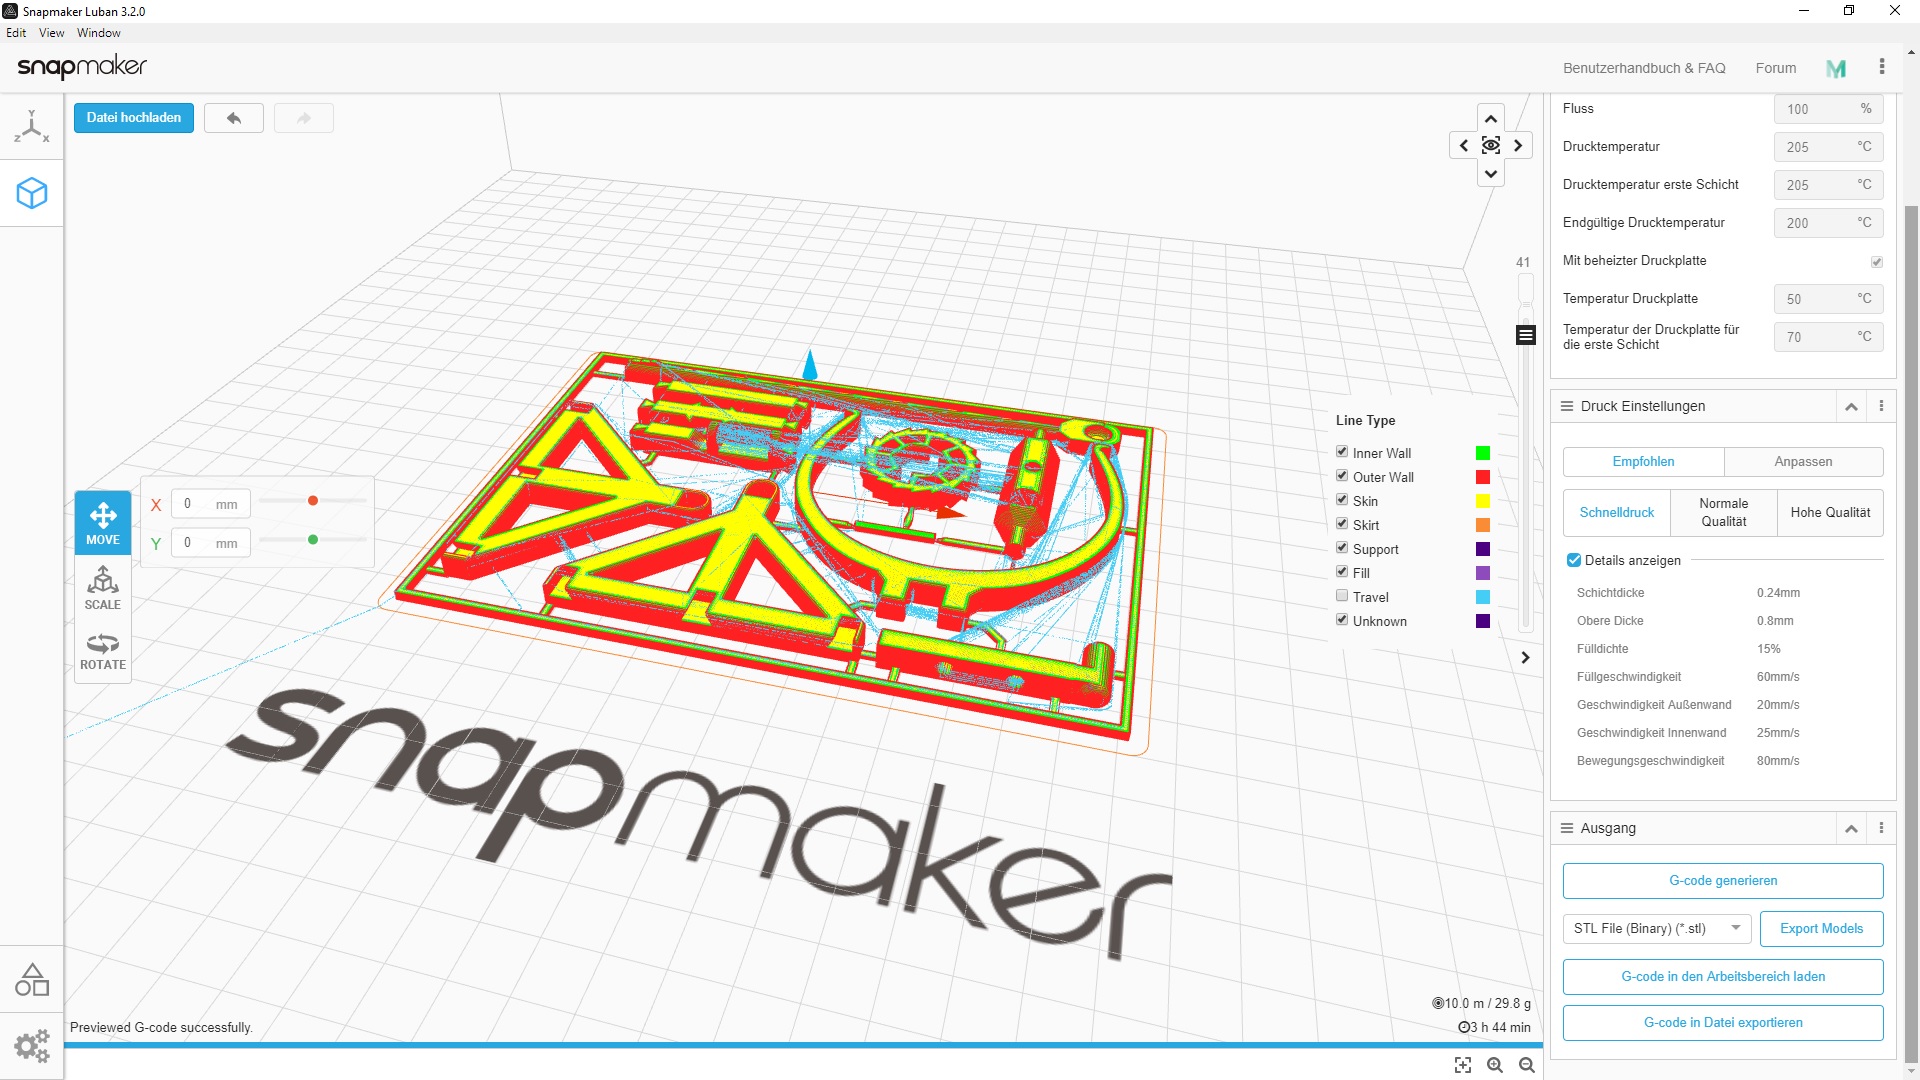Collapse the Line Type legend arrow
Viewport: 1920px width, 1080px height.
click(x=1525, y=657)
